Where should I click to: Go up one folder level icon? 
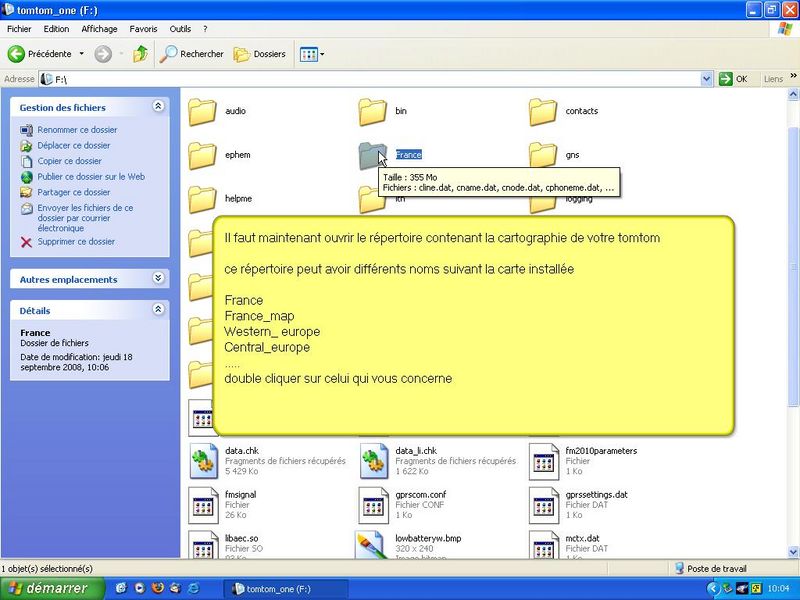pos(140,54)
